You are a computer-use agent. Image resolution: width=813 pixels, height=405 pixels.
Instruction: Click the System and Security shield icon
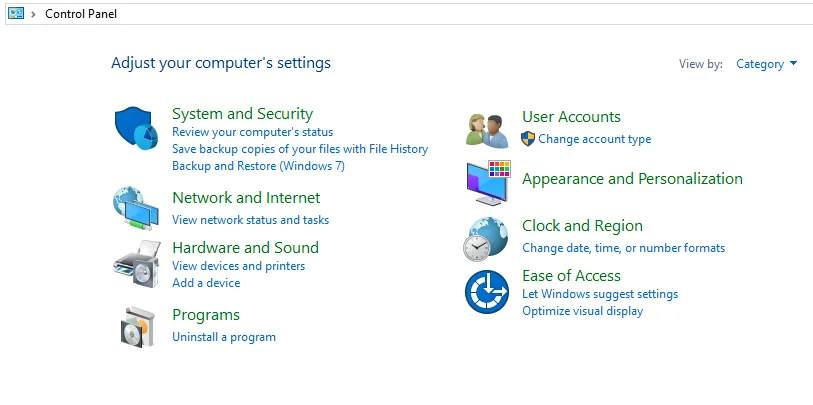click(136, 128)
